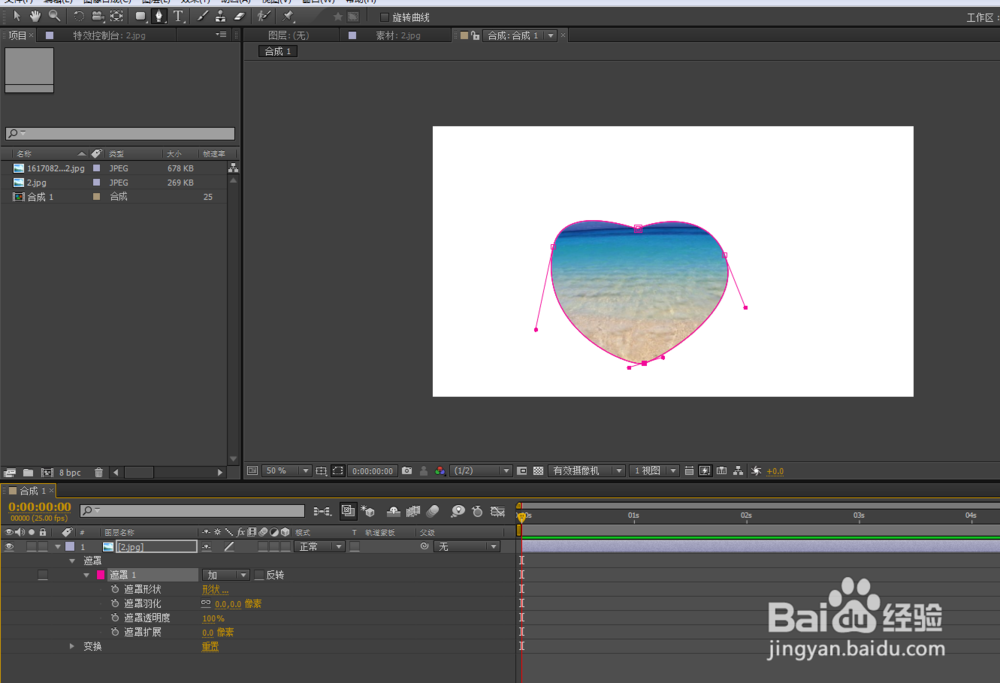Open the 50% magnification dropdown
Screen dimensions: 1000x683
pos(287,471)
